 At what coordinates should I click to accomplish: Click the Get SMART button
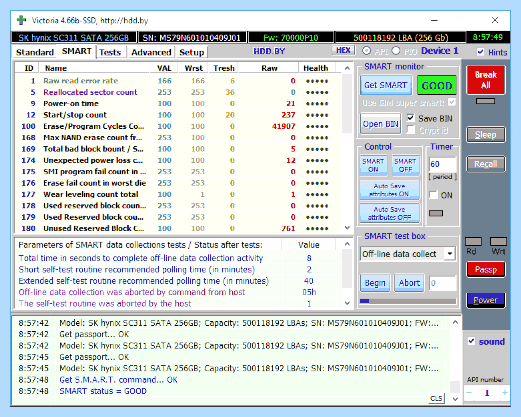[385, 85]
